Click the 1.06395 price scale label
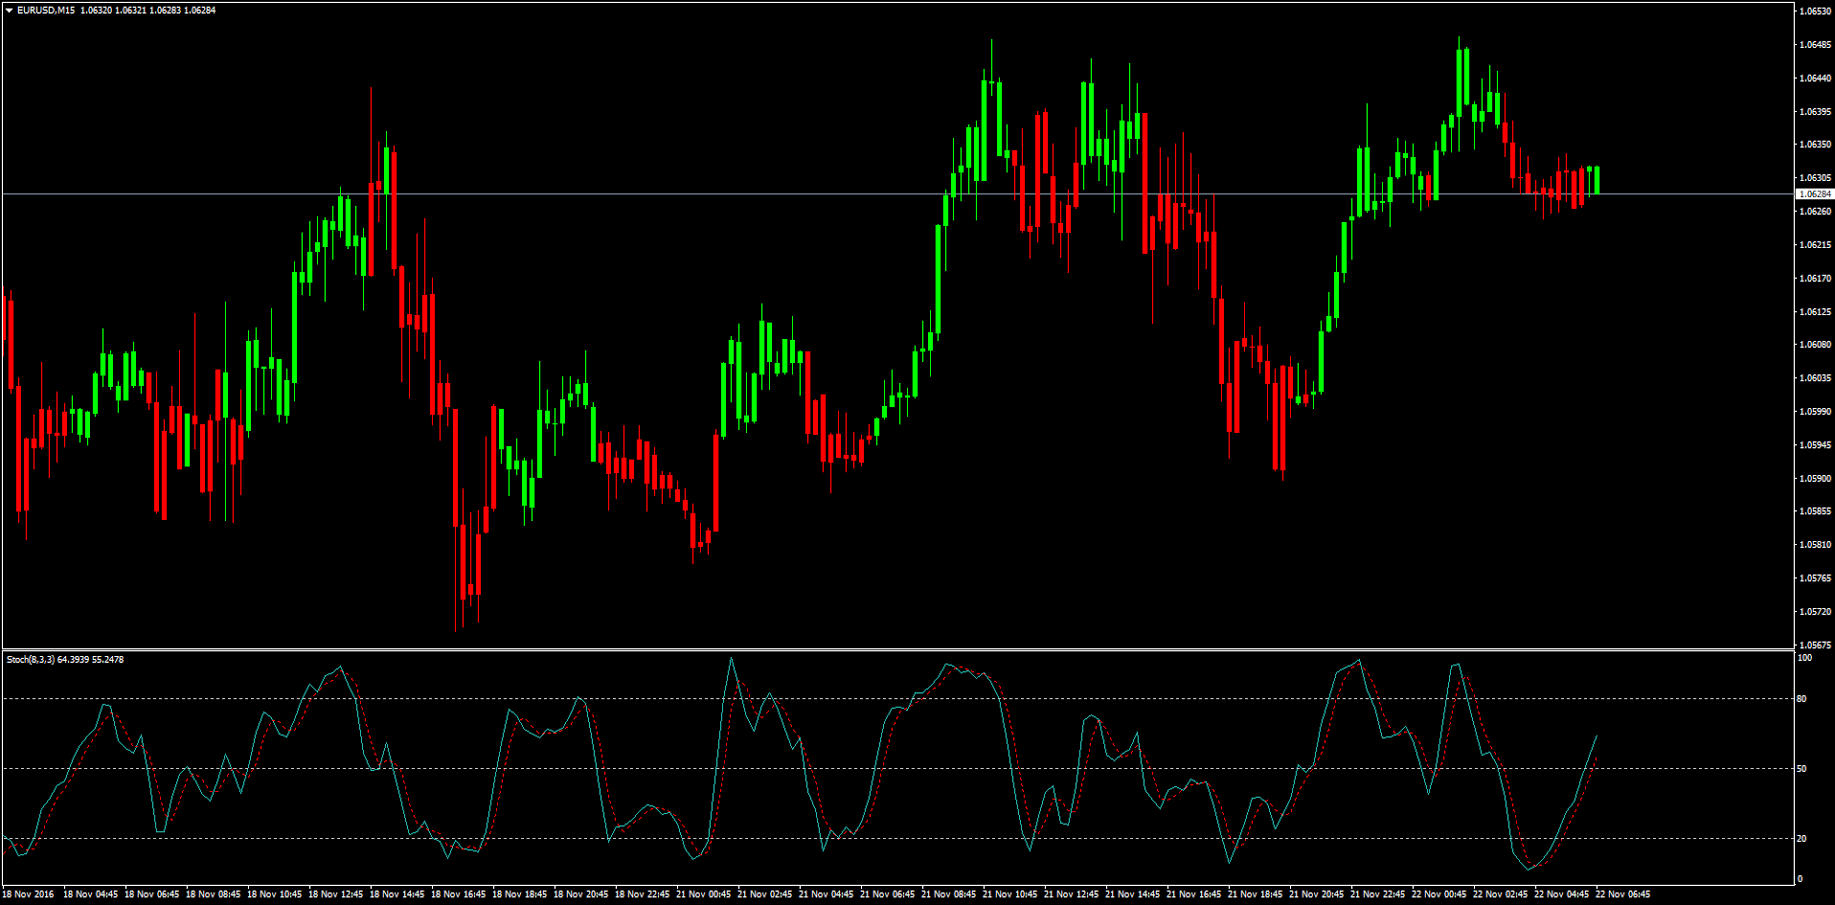Viewport: 1835px width, 905px height. 1815,111
